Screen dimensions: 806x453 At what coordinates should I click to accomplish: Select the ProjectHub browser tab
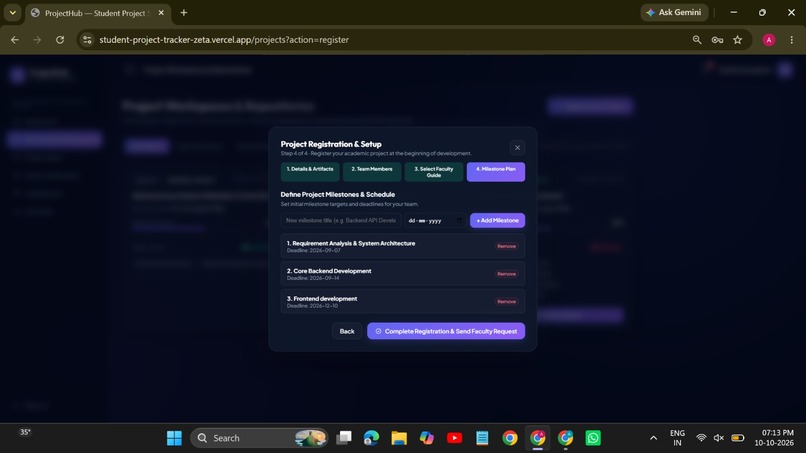[x=98, y=13]
